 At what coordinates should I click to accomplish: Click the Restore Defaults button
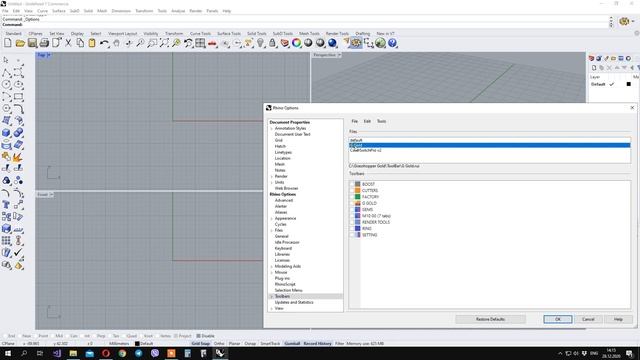tap(490, 319)
